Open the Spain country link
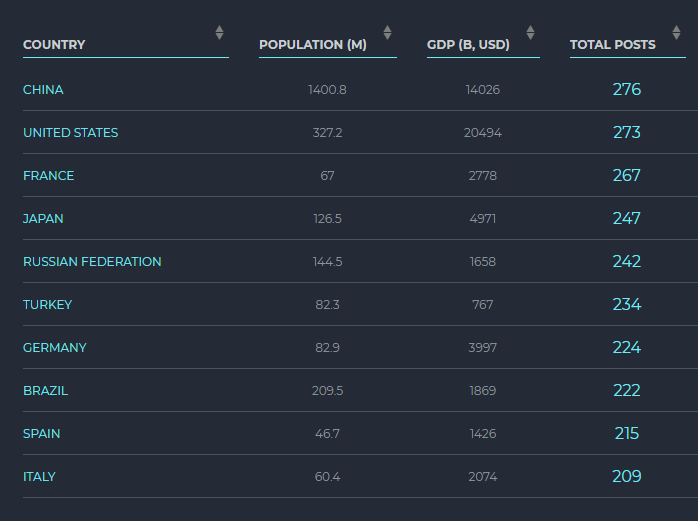698x521 pixels. coord(41,434)
